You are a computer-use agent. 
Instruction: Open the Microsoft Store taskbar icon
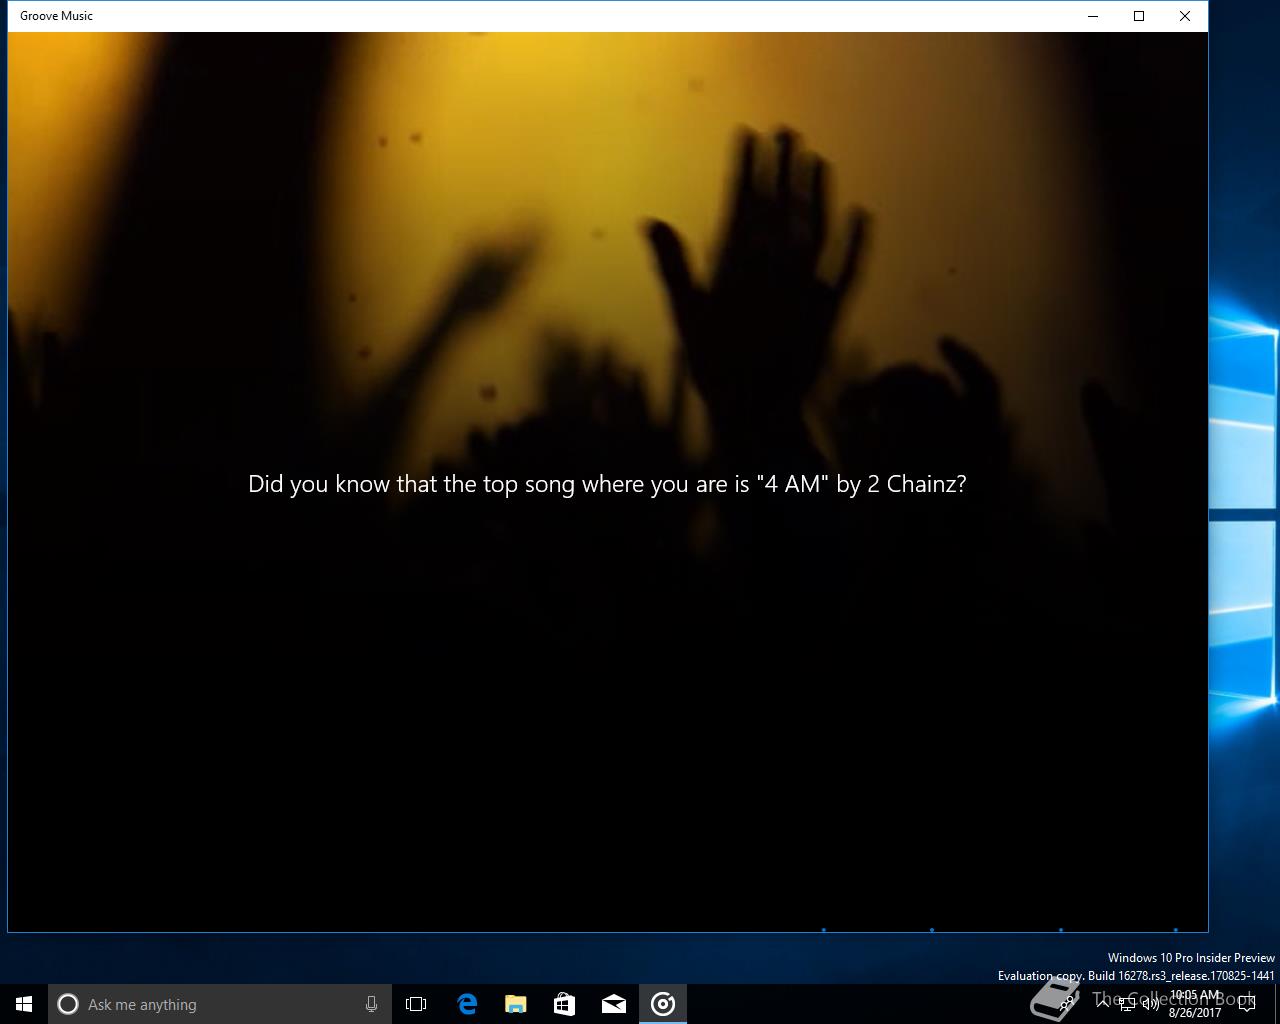click(564, 1004)
